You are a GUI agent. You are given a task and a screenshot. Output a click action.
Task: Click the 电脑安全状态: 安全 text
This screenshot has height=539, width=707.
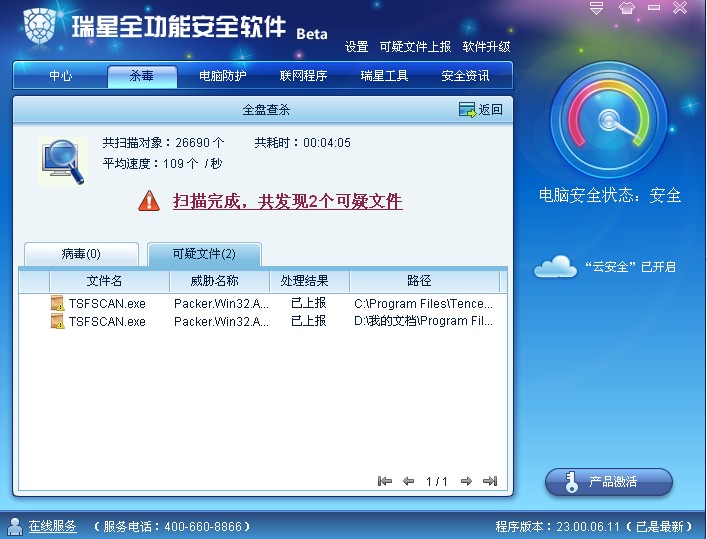[x=610, y=195]
